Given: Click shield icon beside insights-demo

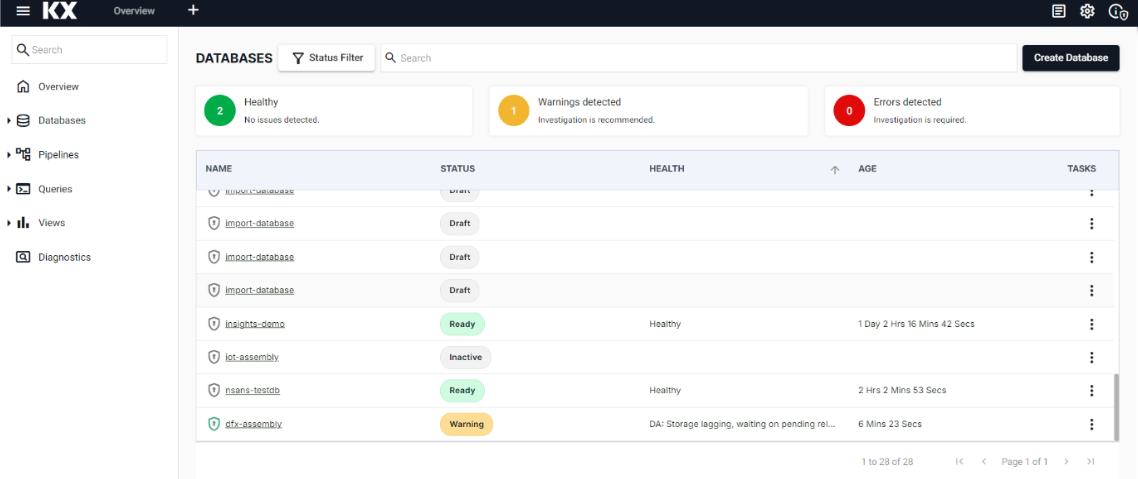Looking at the screenshot, I should coord(213,324).
